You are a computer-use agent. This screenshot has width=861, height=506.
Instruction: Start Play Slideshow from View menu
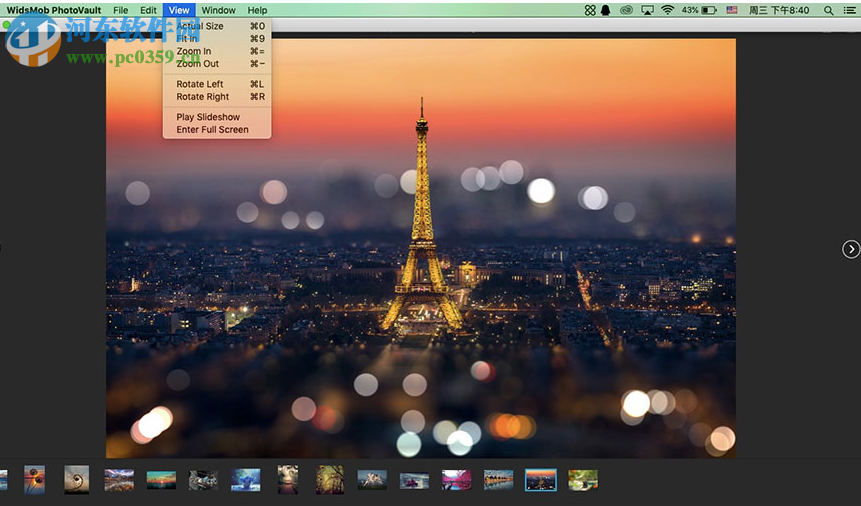217,117
